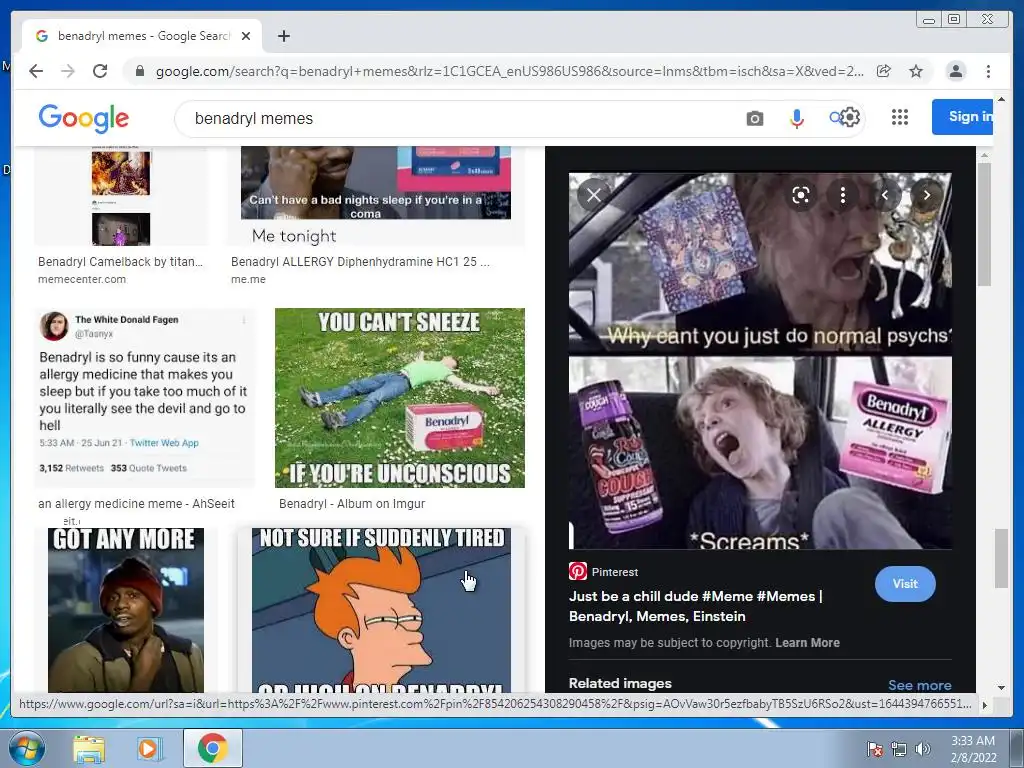This screenshot has width=1024, height=768.
Task: Go back to the previous page
Action: click(x=36, y=71)
